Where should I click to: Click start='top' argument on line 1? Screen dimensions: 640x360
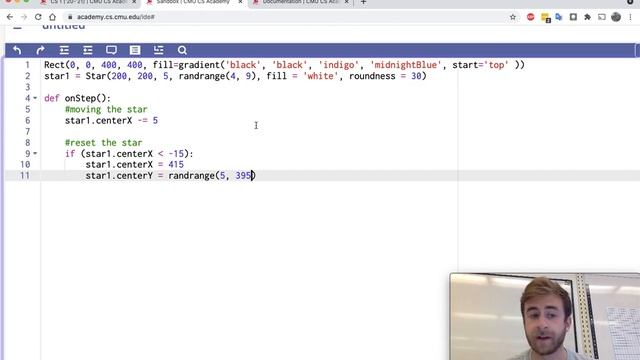(480, 65)
